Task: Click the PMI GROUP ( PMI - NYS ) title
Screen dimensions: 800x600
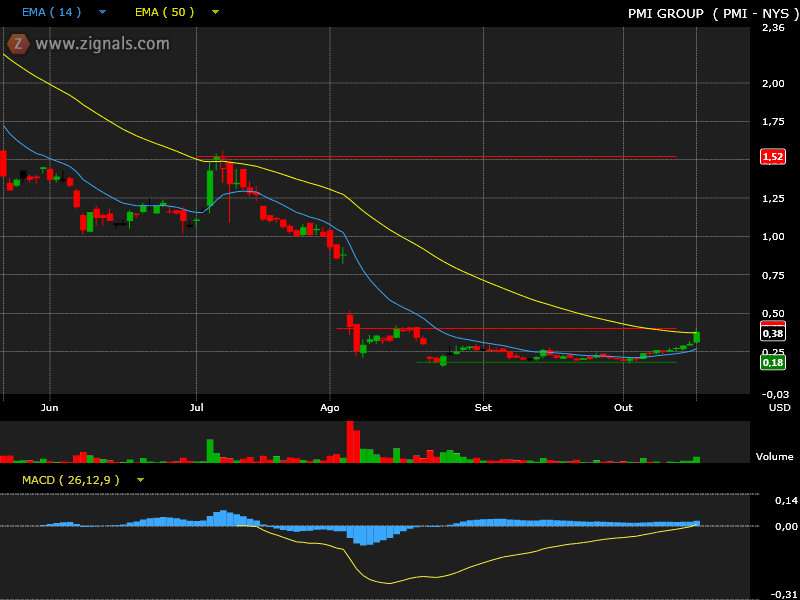Action: pyautogui.click(x=713, y=14)
